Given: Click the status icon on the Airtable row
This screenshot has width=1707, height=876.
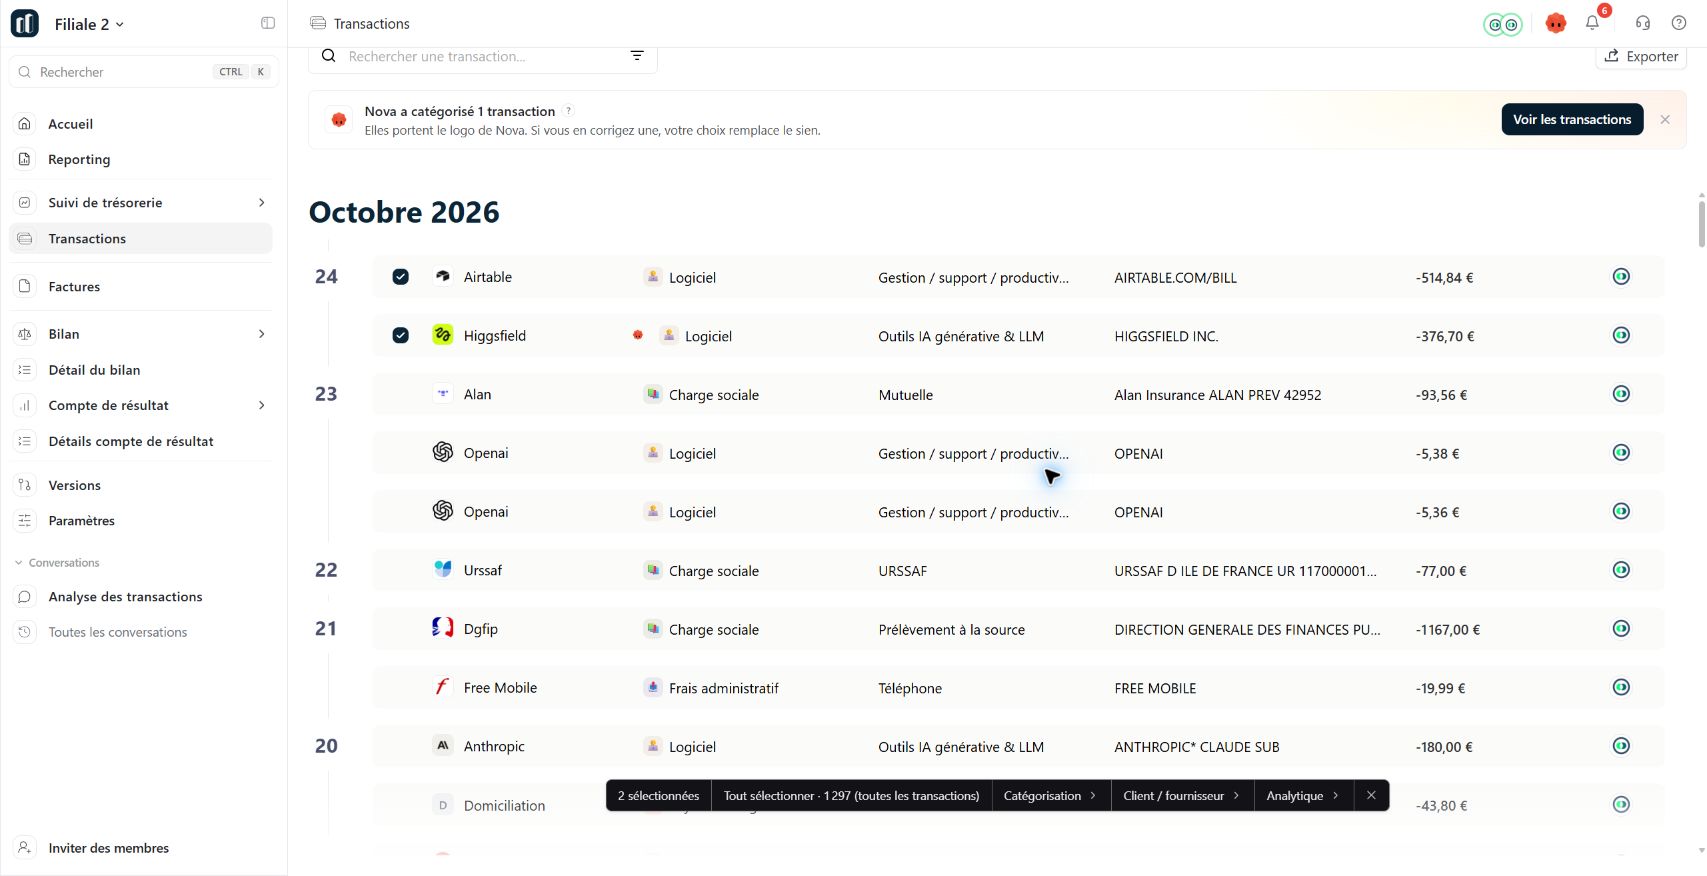Looking at the screenshot, I should tap(1621, 277).
